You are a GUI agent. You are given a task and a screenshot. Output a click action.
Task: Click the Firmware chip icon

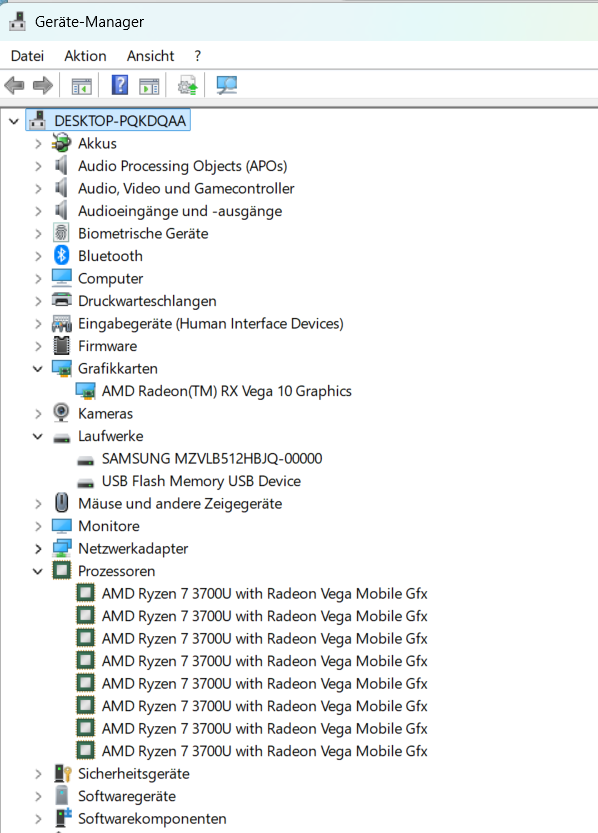pos(62,346)
